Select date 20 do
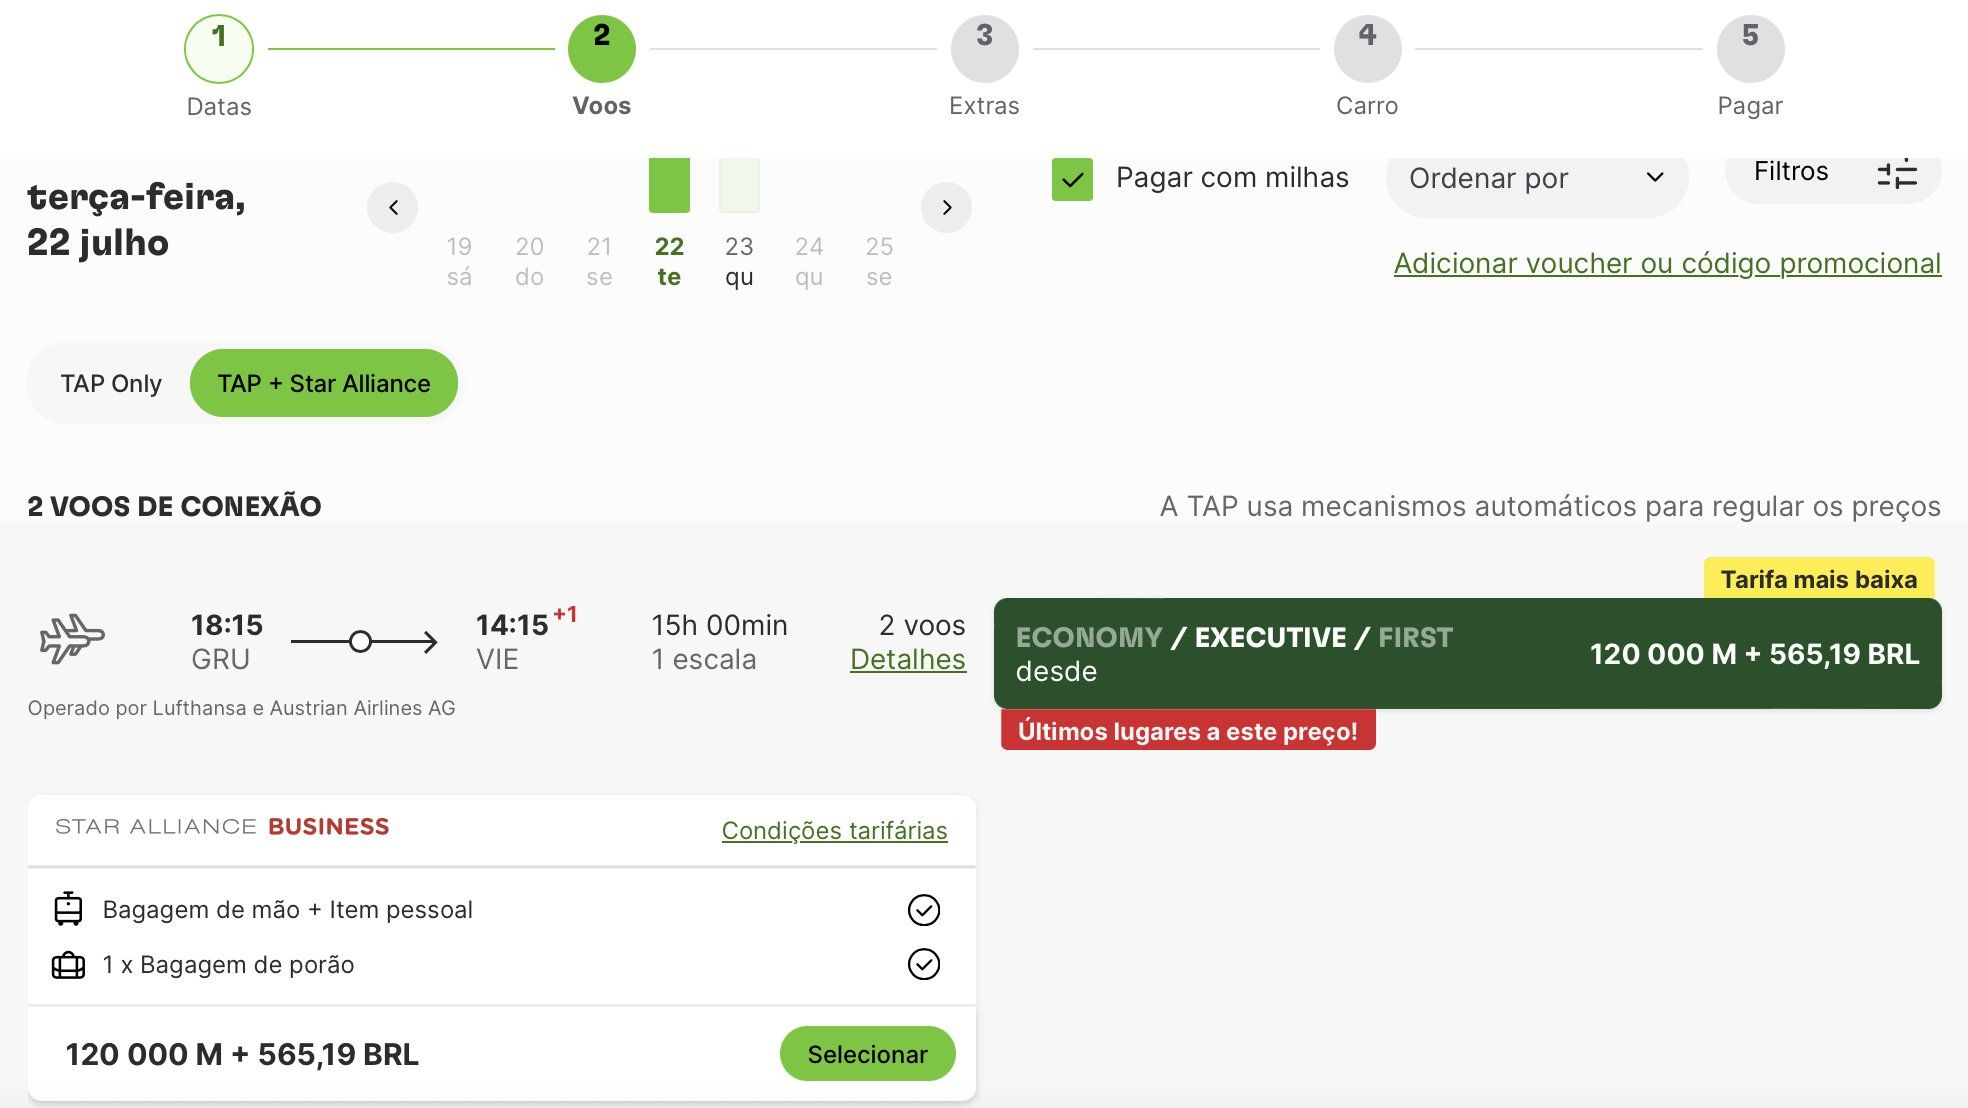Screen dimensions: 1968x1108 [529, 262]
